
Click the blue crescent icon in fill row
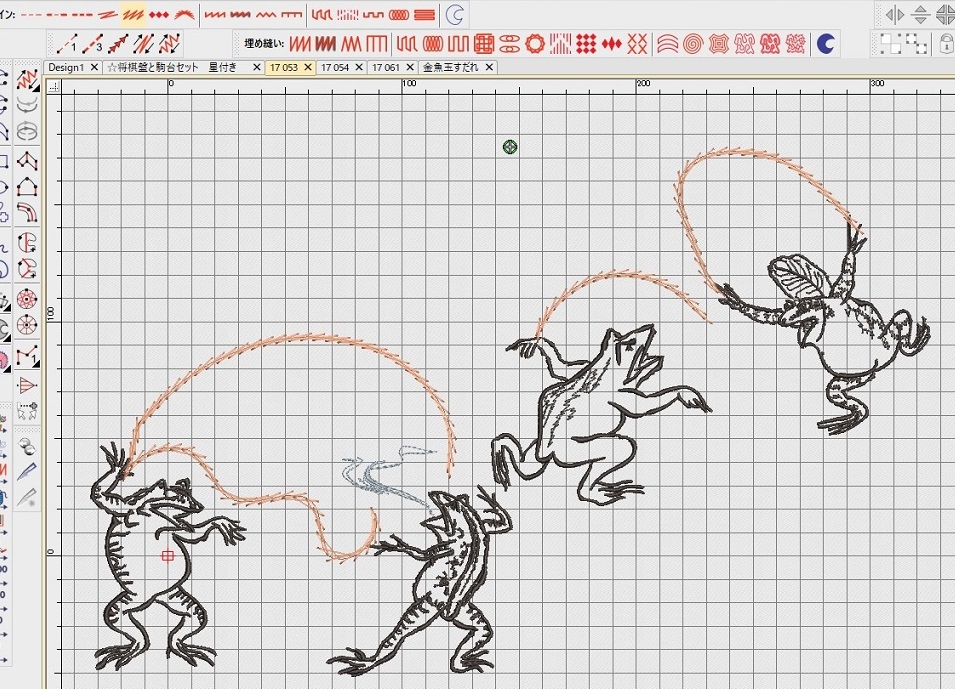click(825, 44)
